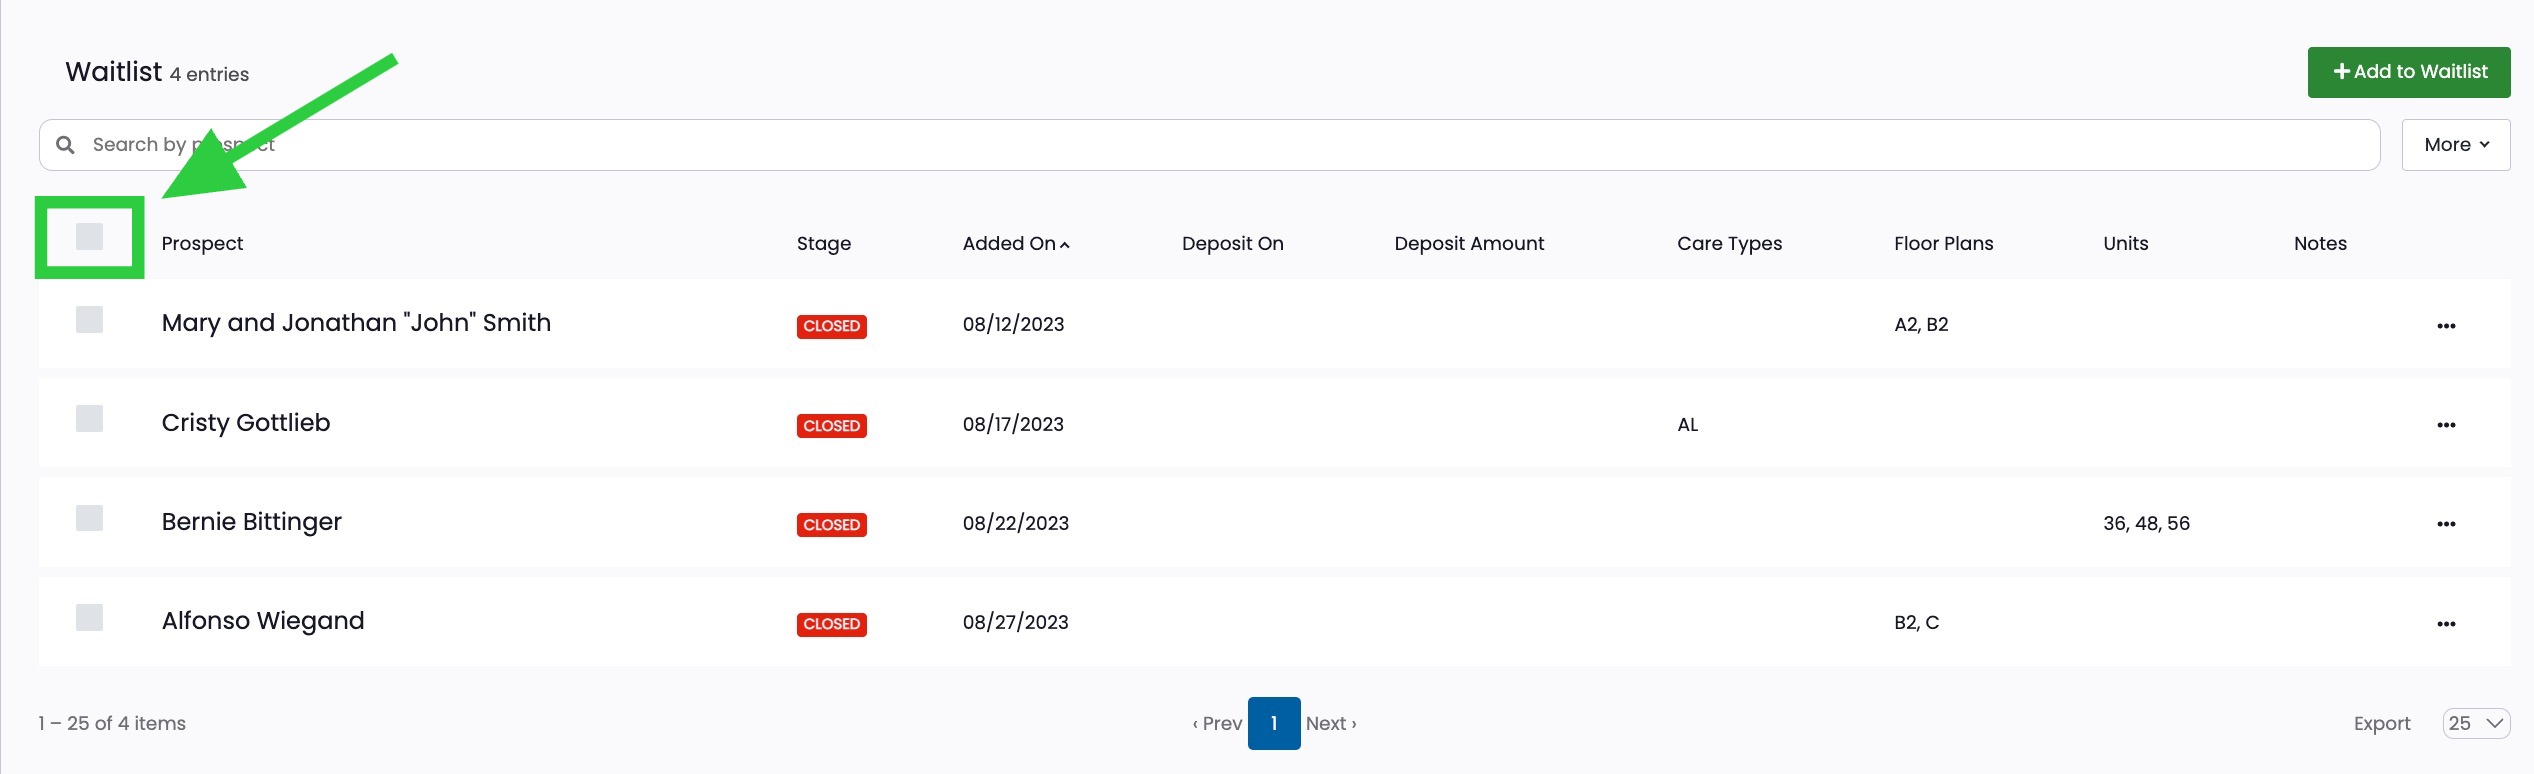Open three-dot menu for Cristy Gottlieb
Viewport: 2534px width, 774px height.
click(2446, 425)
